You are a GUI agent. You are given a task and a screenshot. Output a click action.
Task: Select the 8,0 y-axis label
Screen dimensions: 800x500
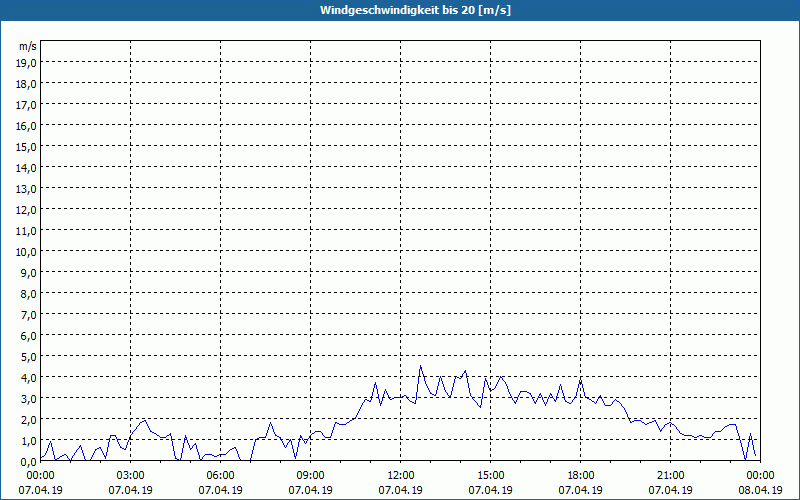click(x=29, y=294)
